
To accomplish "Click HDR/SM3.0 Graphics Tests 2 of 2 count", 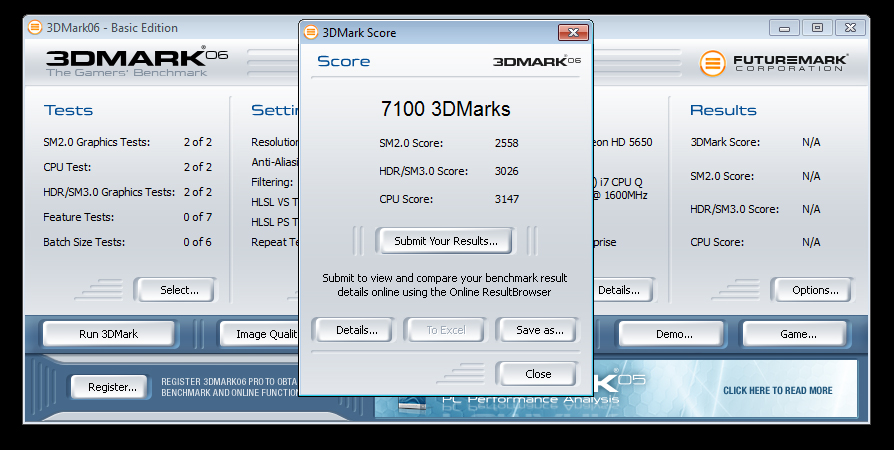I will point(197,192).
